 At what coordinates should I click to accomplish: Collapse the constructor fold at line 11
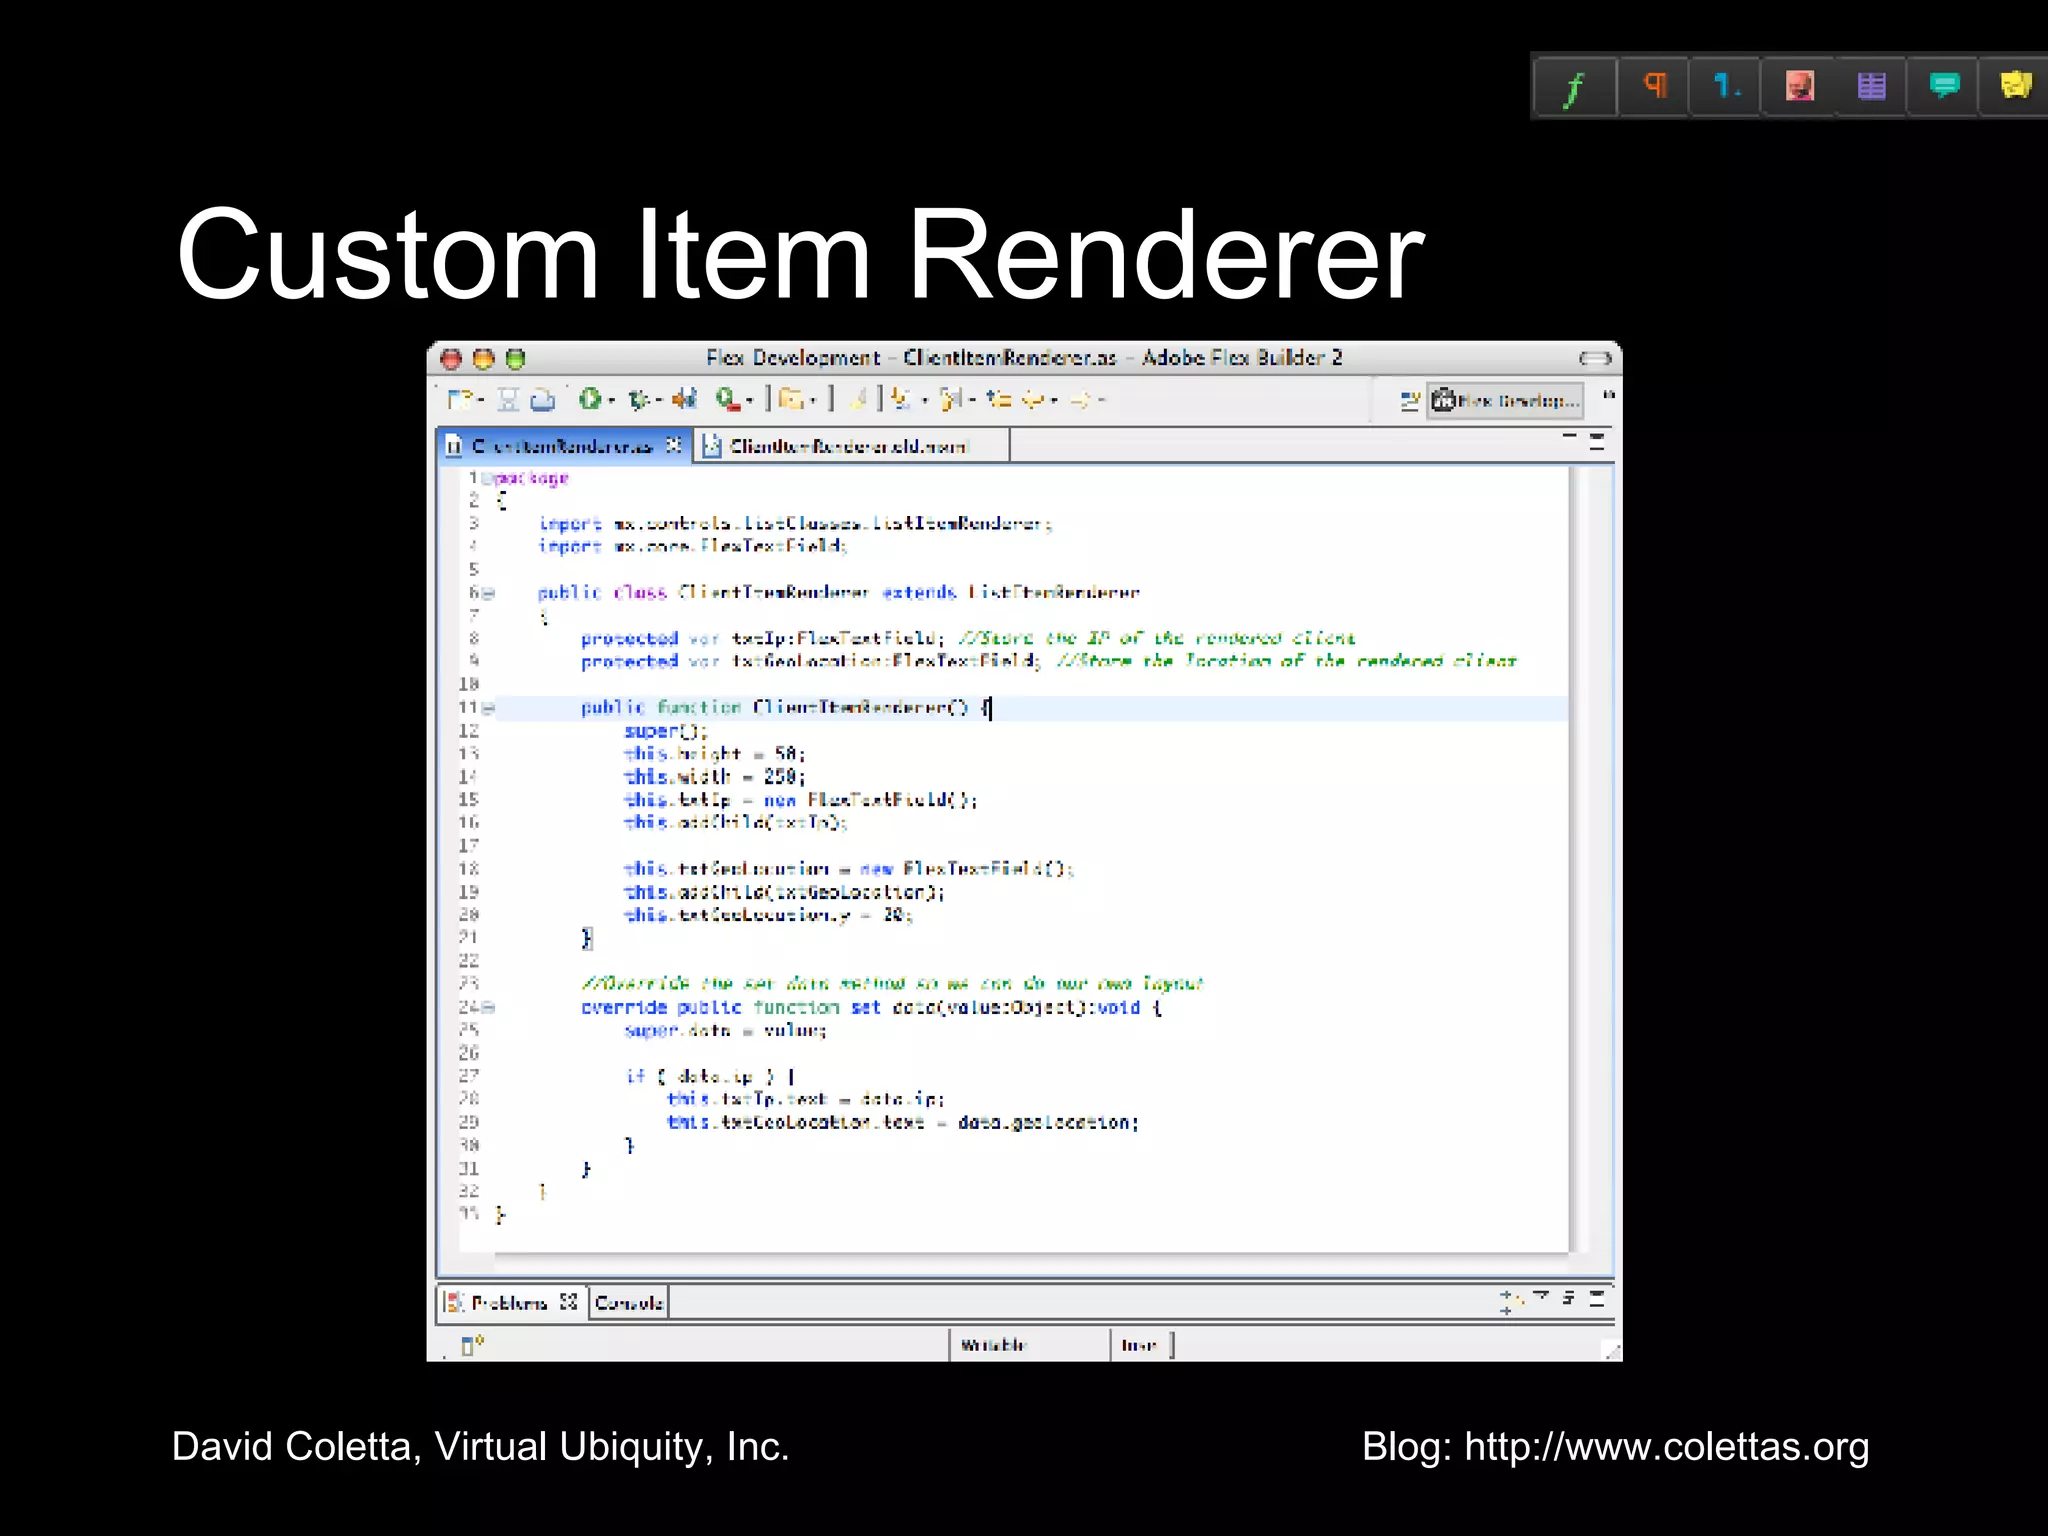(489, 708)
